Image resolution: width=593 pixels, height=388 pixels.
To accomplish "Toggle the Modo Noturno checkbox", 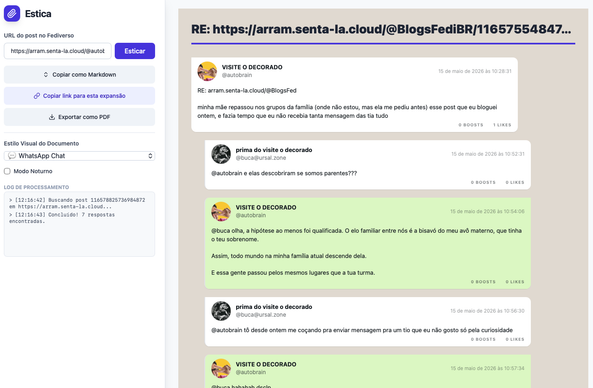I will pyautogui.click(x=7, y=171).
